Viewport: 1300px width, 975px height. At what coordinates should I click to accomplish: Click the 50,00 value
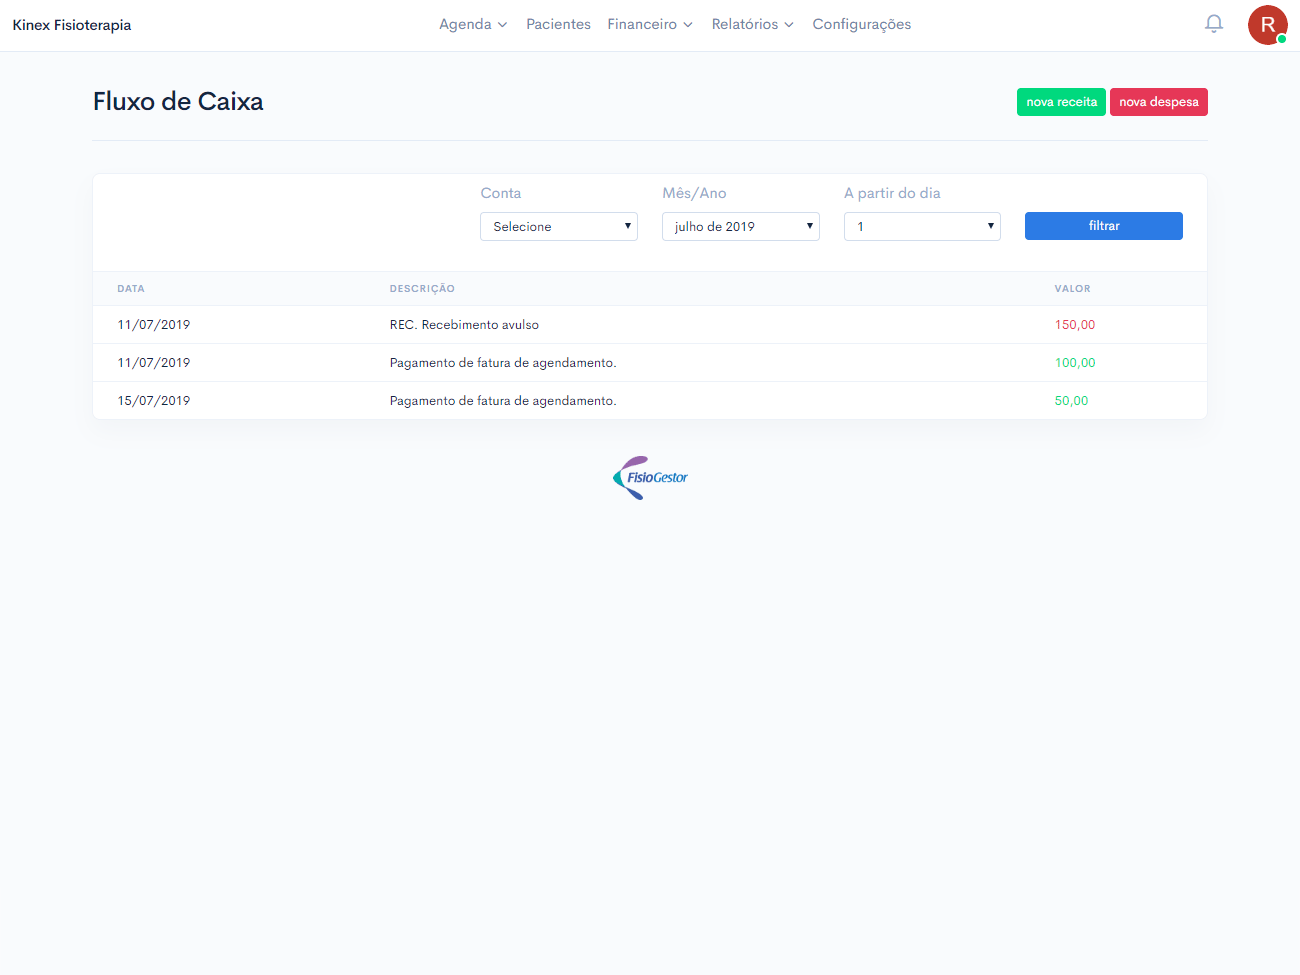click(1071, 401)
